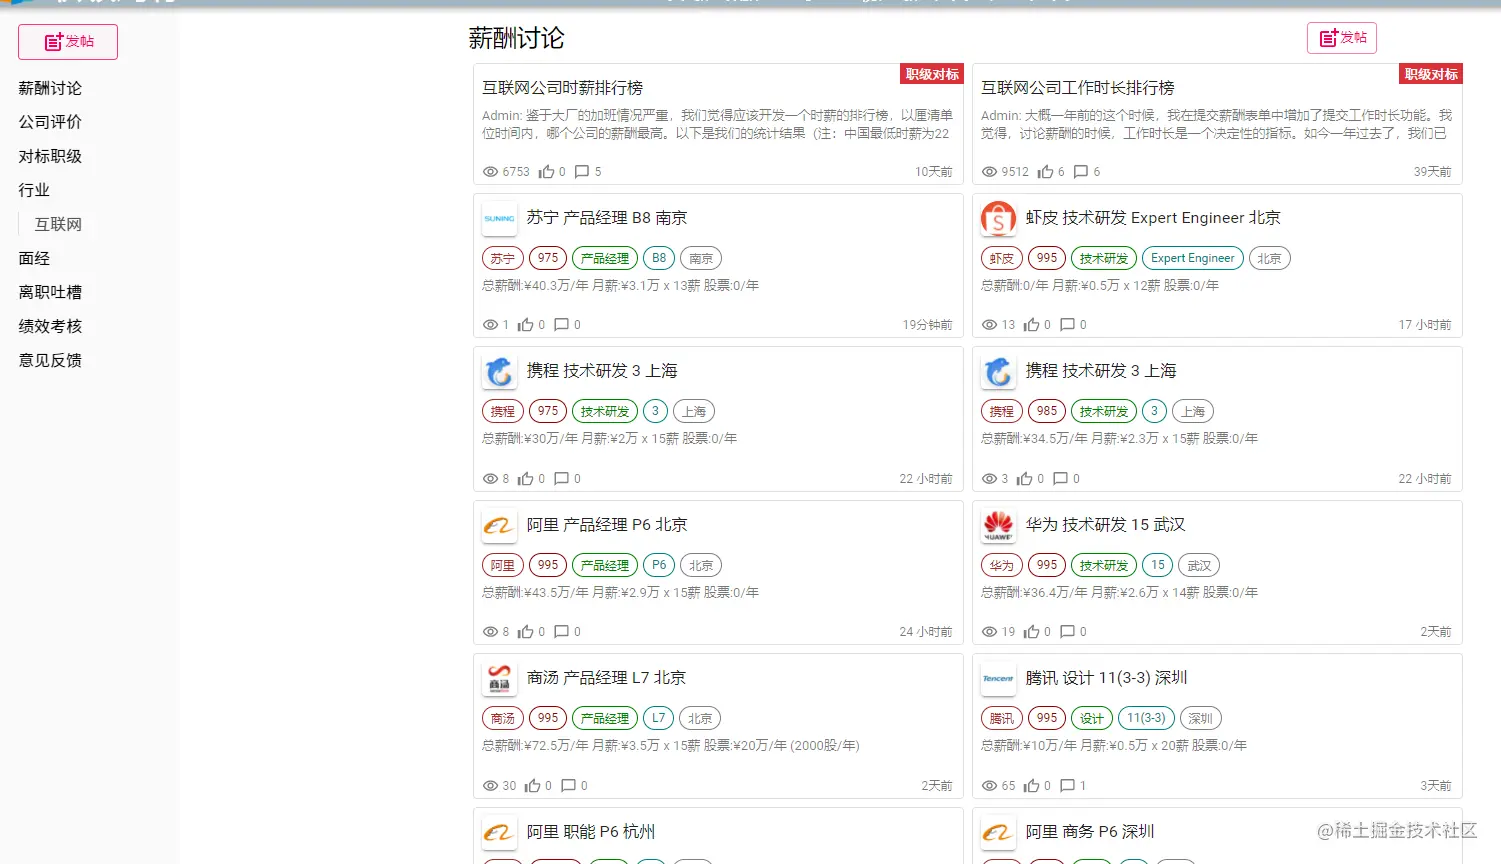Open the Alibaba logo on 阿里 产品经理 P6 北京
The width and height of the screenshot is (1501, 864).
point(499,525)
